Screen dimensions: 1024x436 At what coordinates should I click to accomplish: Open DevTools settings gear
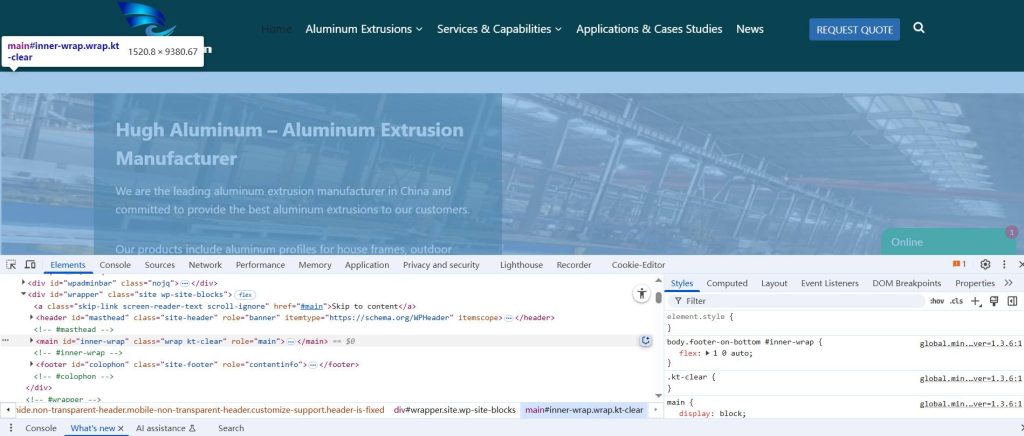[x=985, y=265]
